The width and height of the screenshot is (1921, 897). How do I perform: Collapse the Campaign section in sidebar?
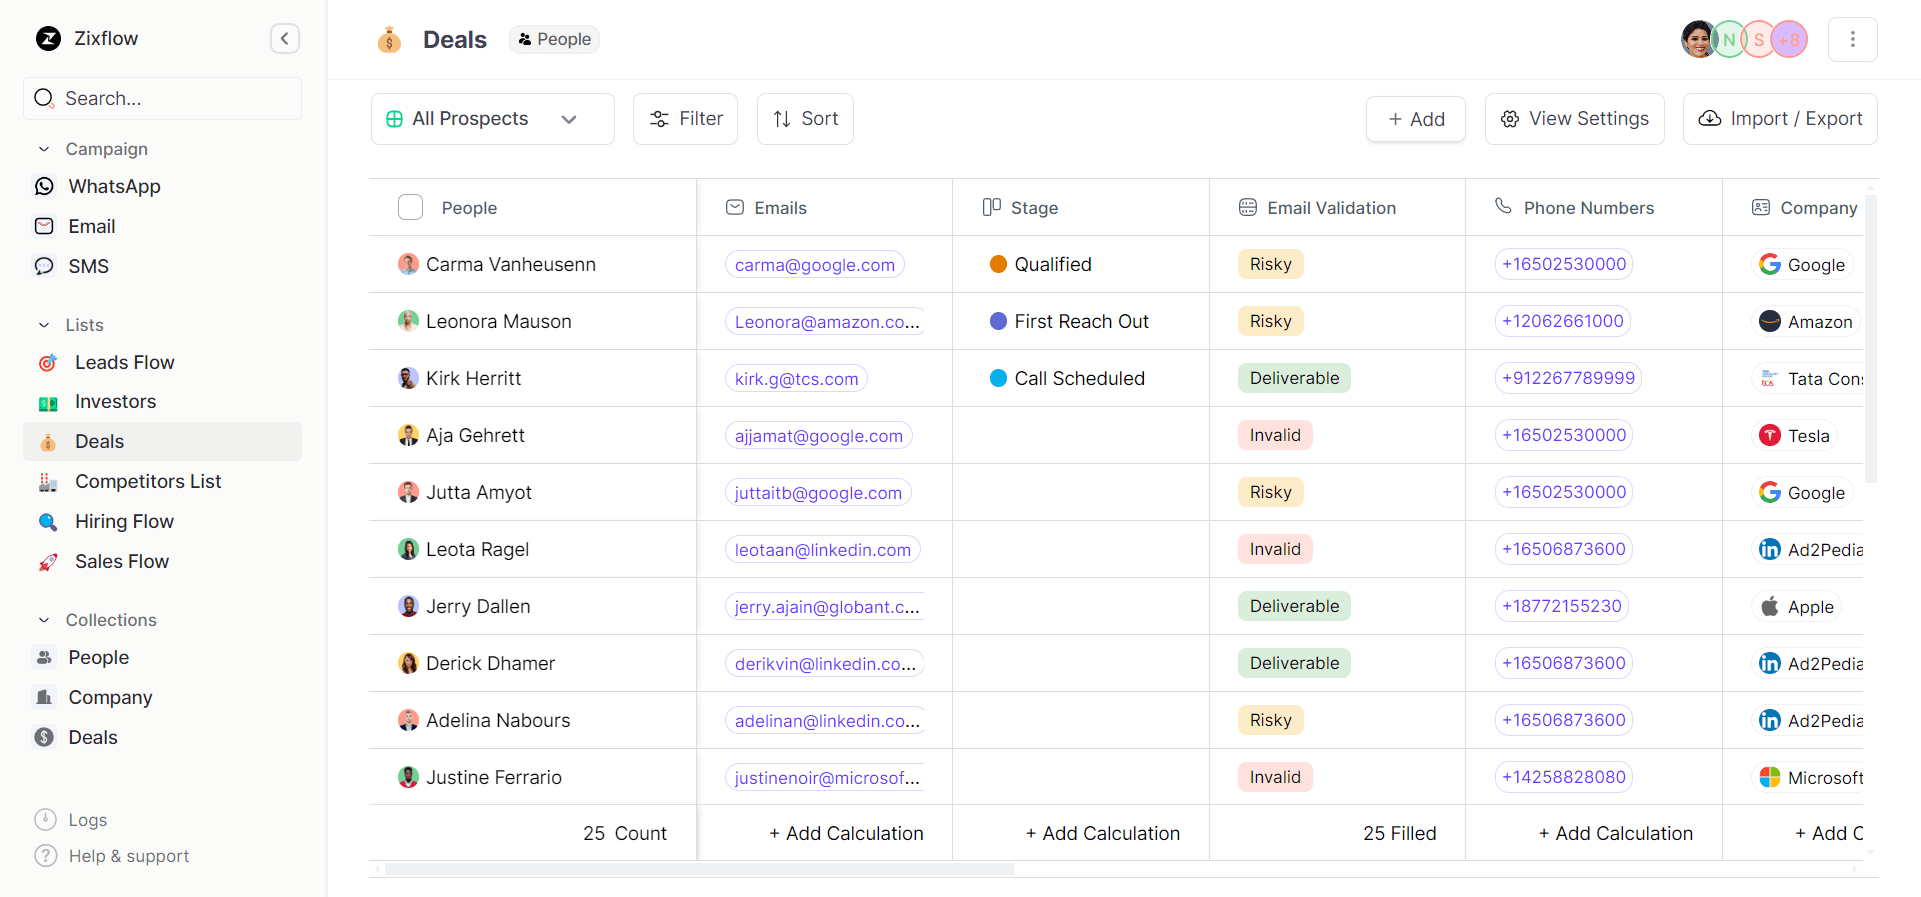44,149
